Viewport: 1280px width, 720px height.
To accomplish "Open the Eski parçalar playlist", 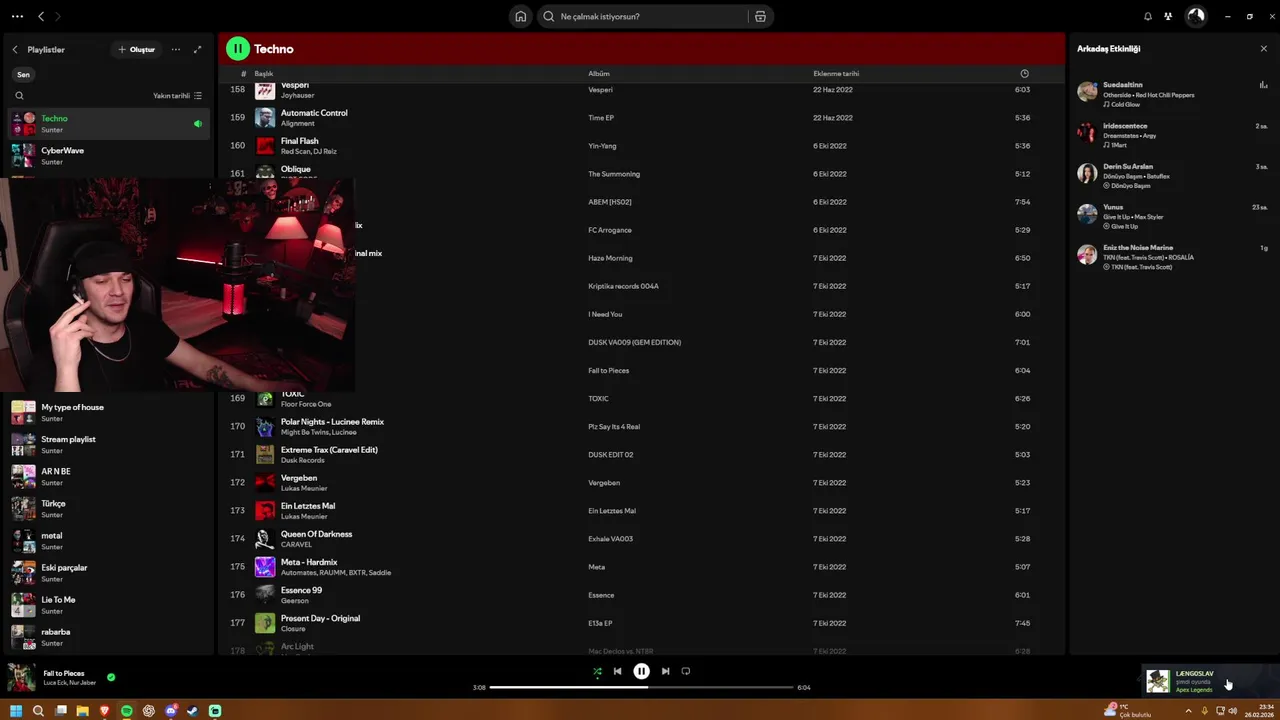I will point(108,572).
